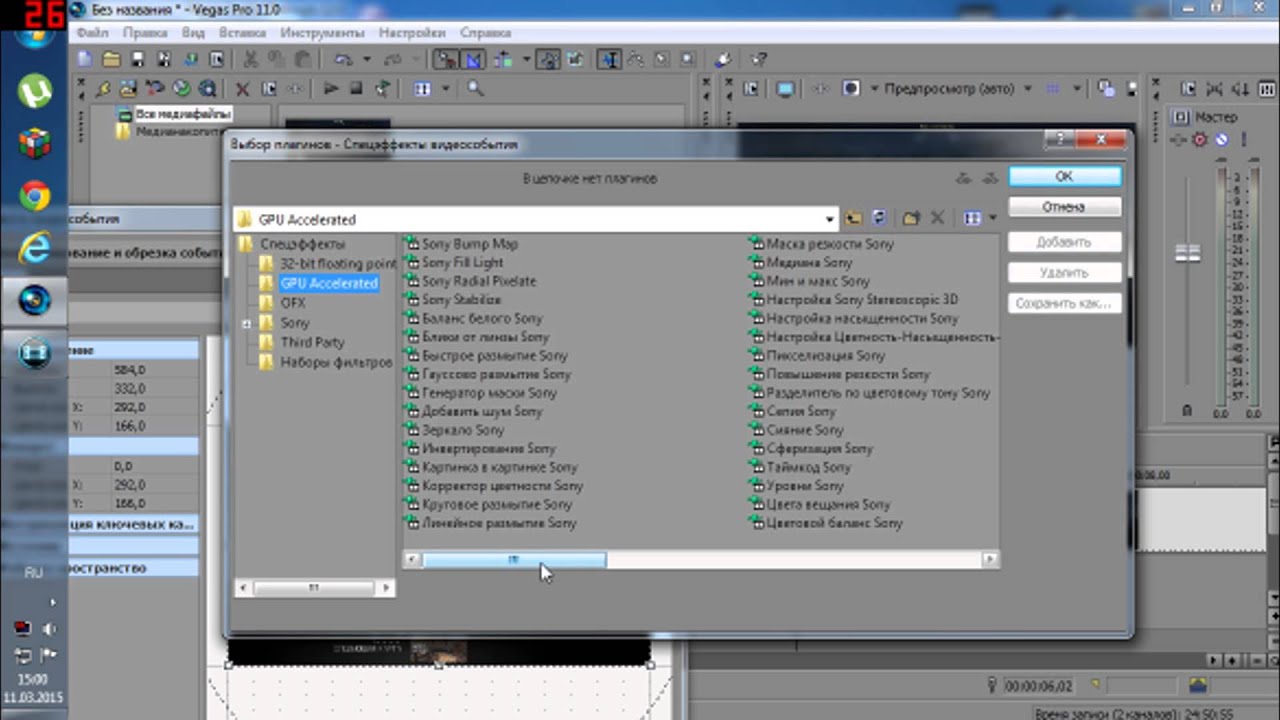Open the Вставка menu
The image size is (1280, 720).
coord(242,32)
